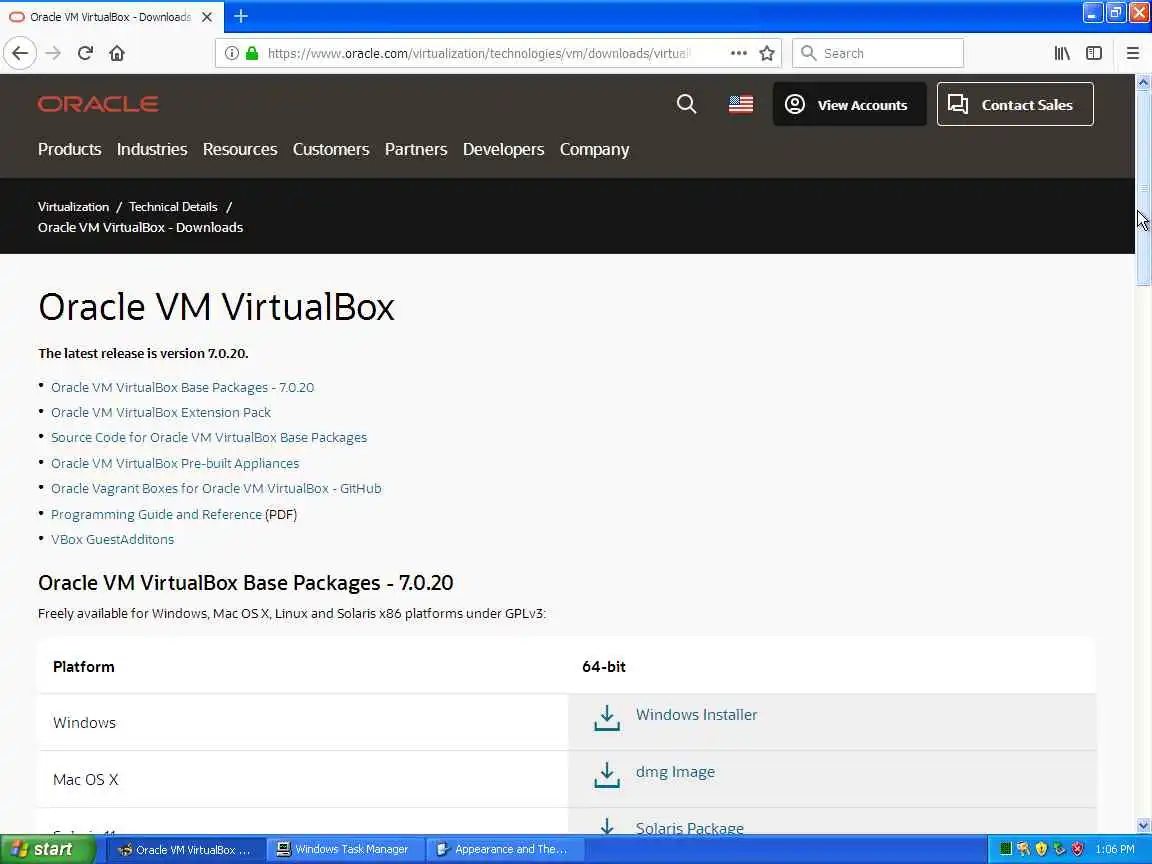Open Oracle site search magnifier

tap(686, 104)
